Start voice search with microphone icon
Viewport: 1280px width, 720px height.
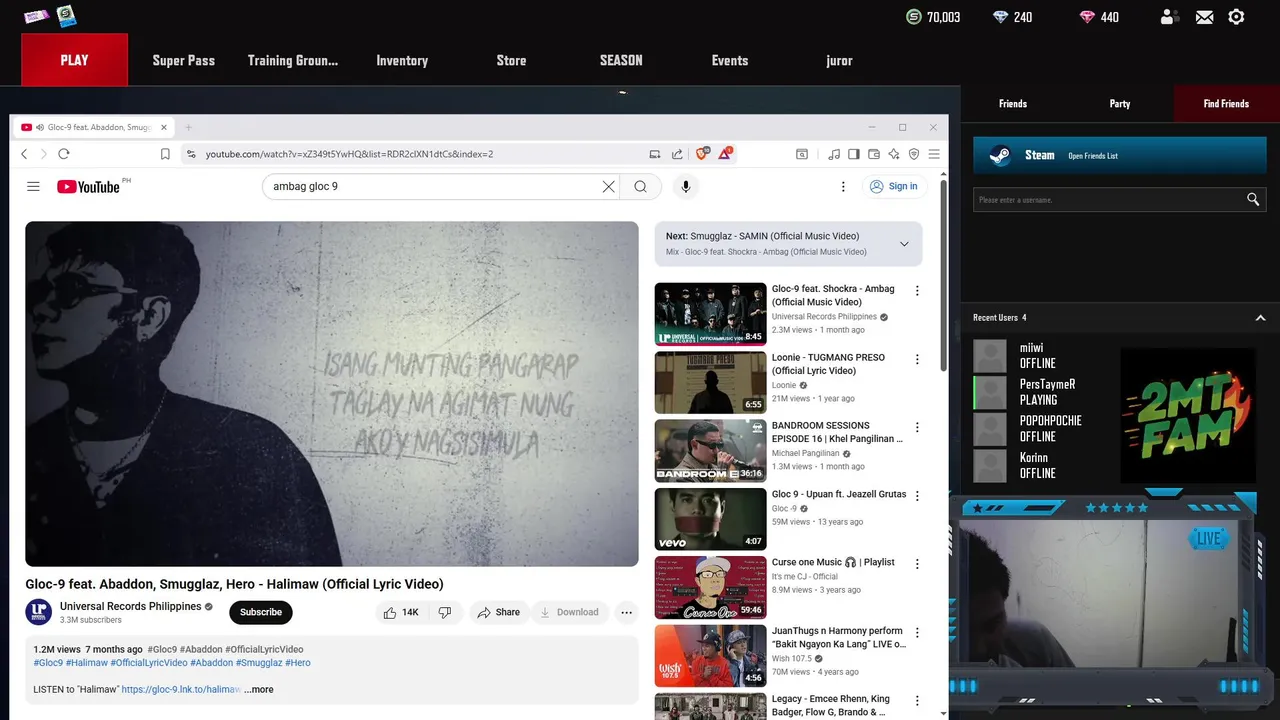pos(686,186)
